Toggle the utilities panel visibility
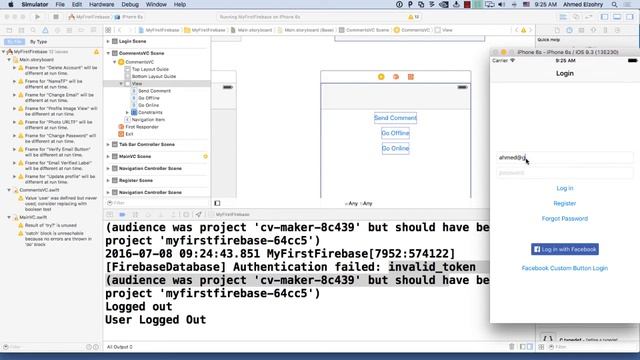This screenshot has width=640, height=360. (x=630, y=17)
